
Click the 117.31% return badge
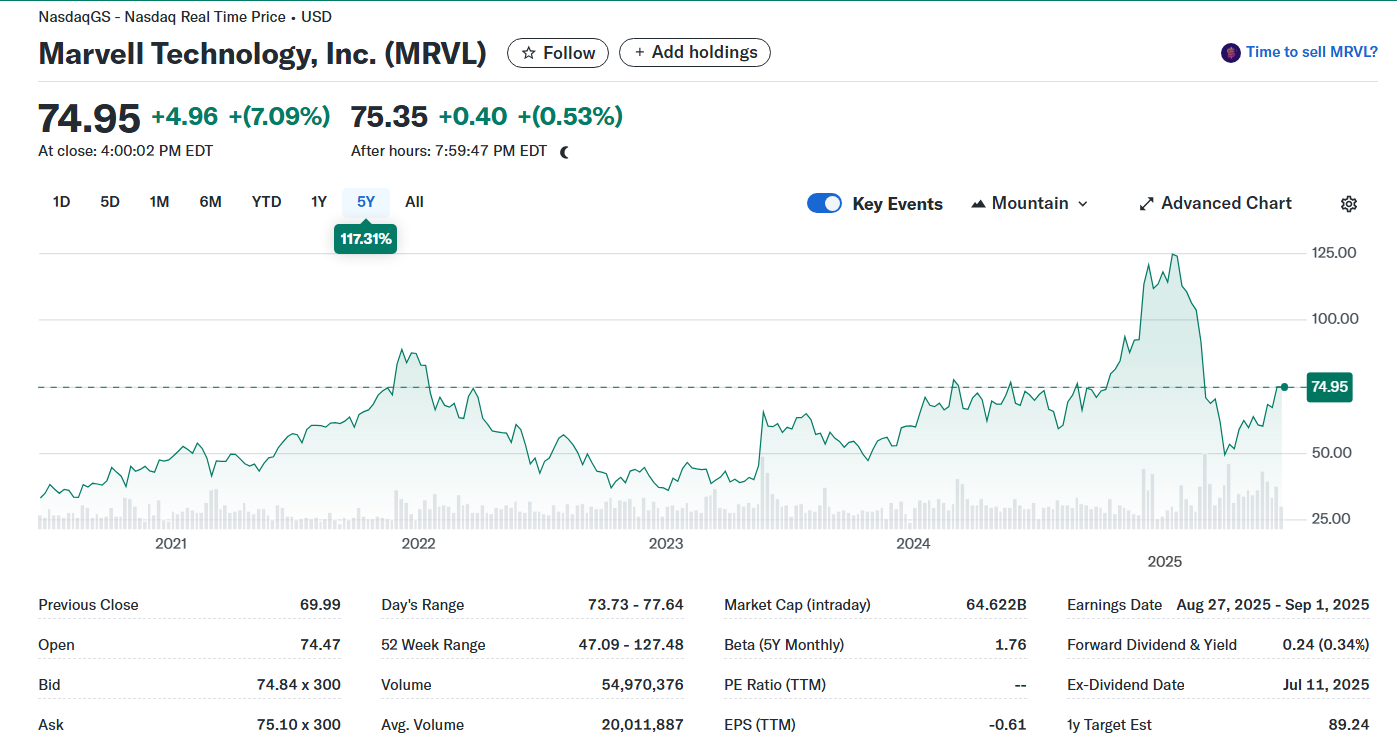point(366,240)
